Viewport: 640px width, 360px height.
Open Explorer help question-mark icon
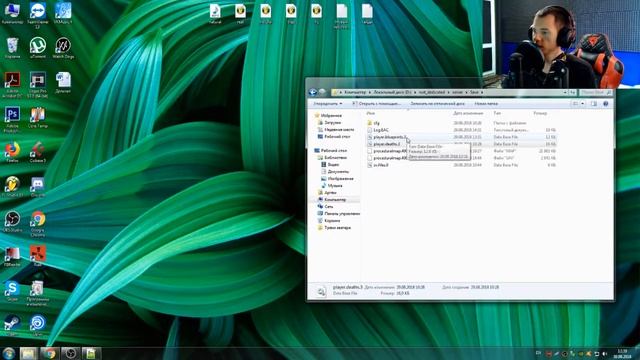(x=606, y=104)
